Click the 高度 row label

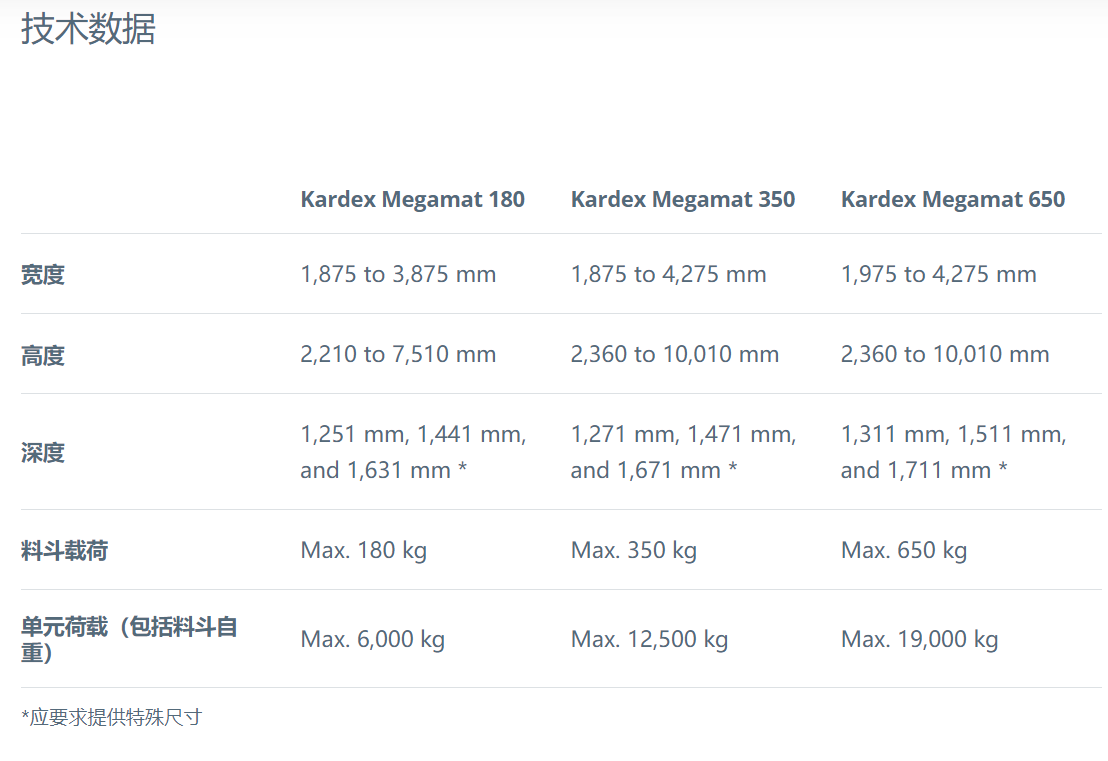(43, 355)
